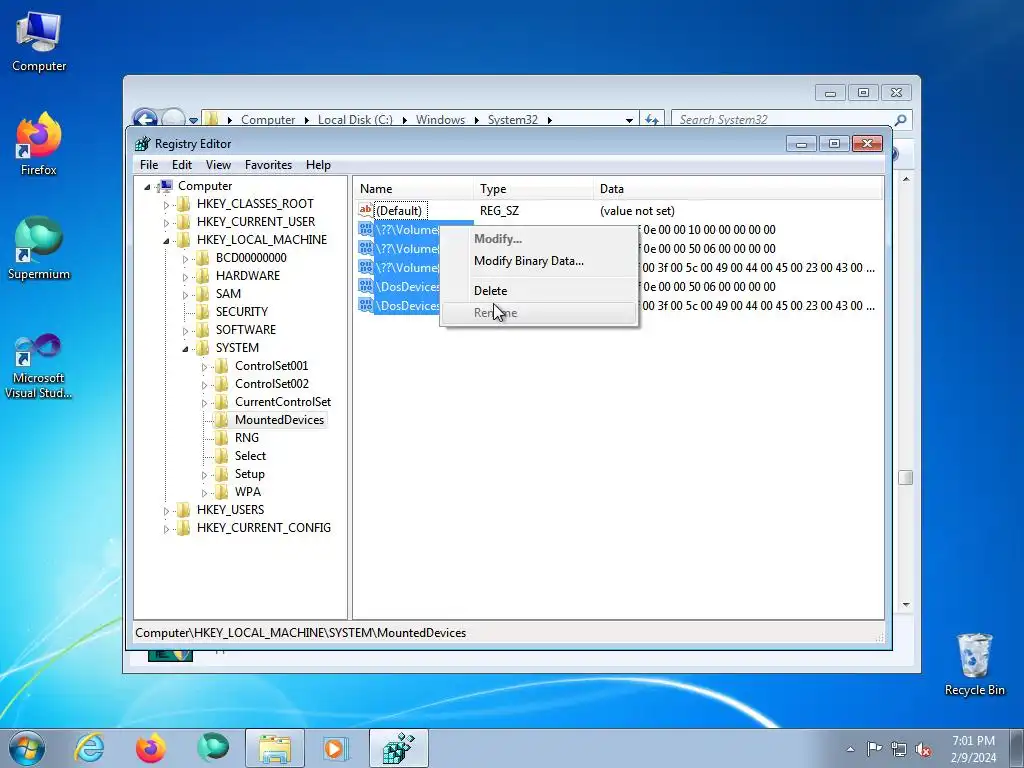Screen dimensions: 1024x768
Task: Open the Recycle Bin on desktop
Action: click(974, 665)
